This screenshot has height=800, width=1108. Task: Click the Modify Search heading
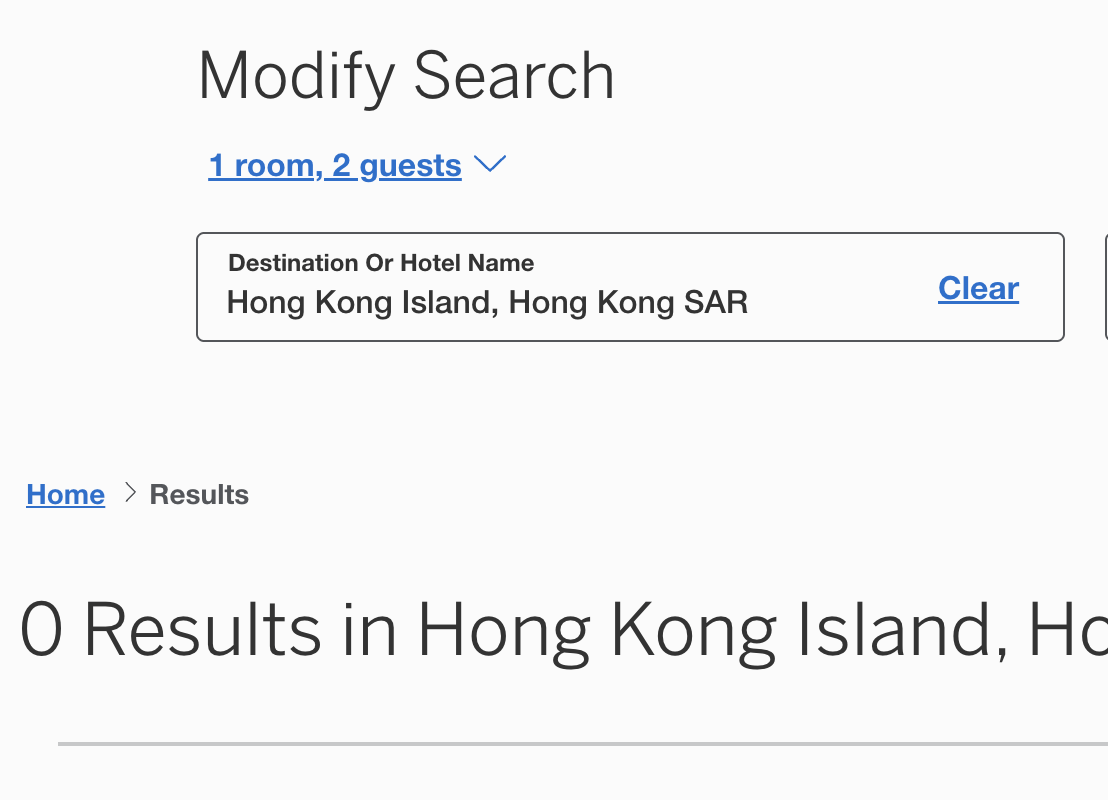click(406, 76)
